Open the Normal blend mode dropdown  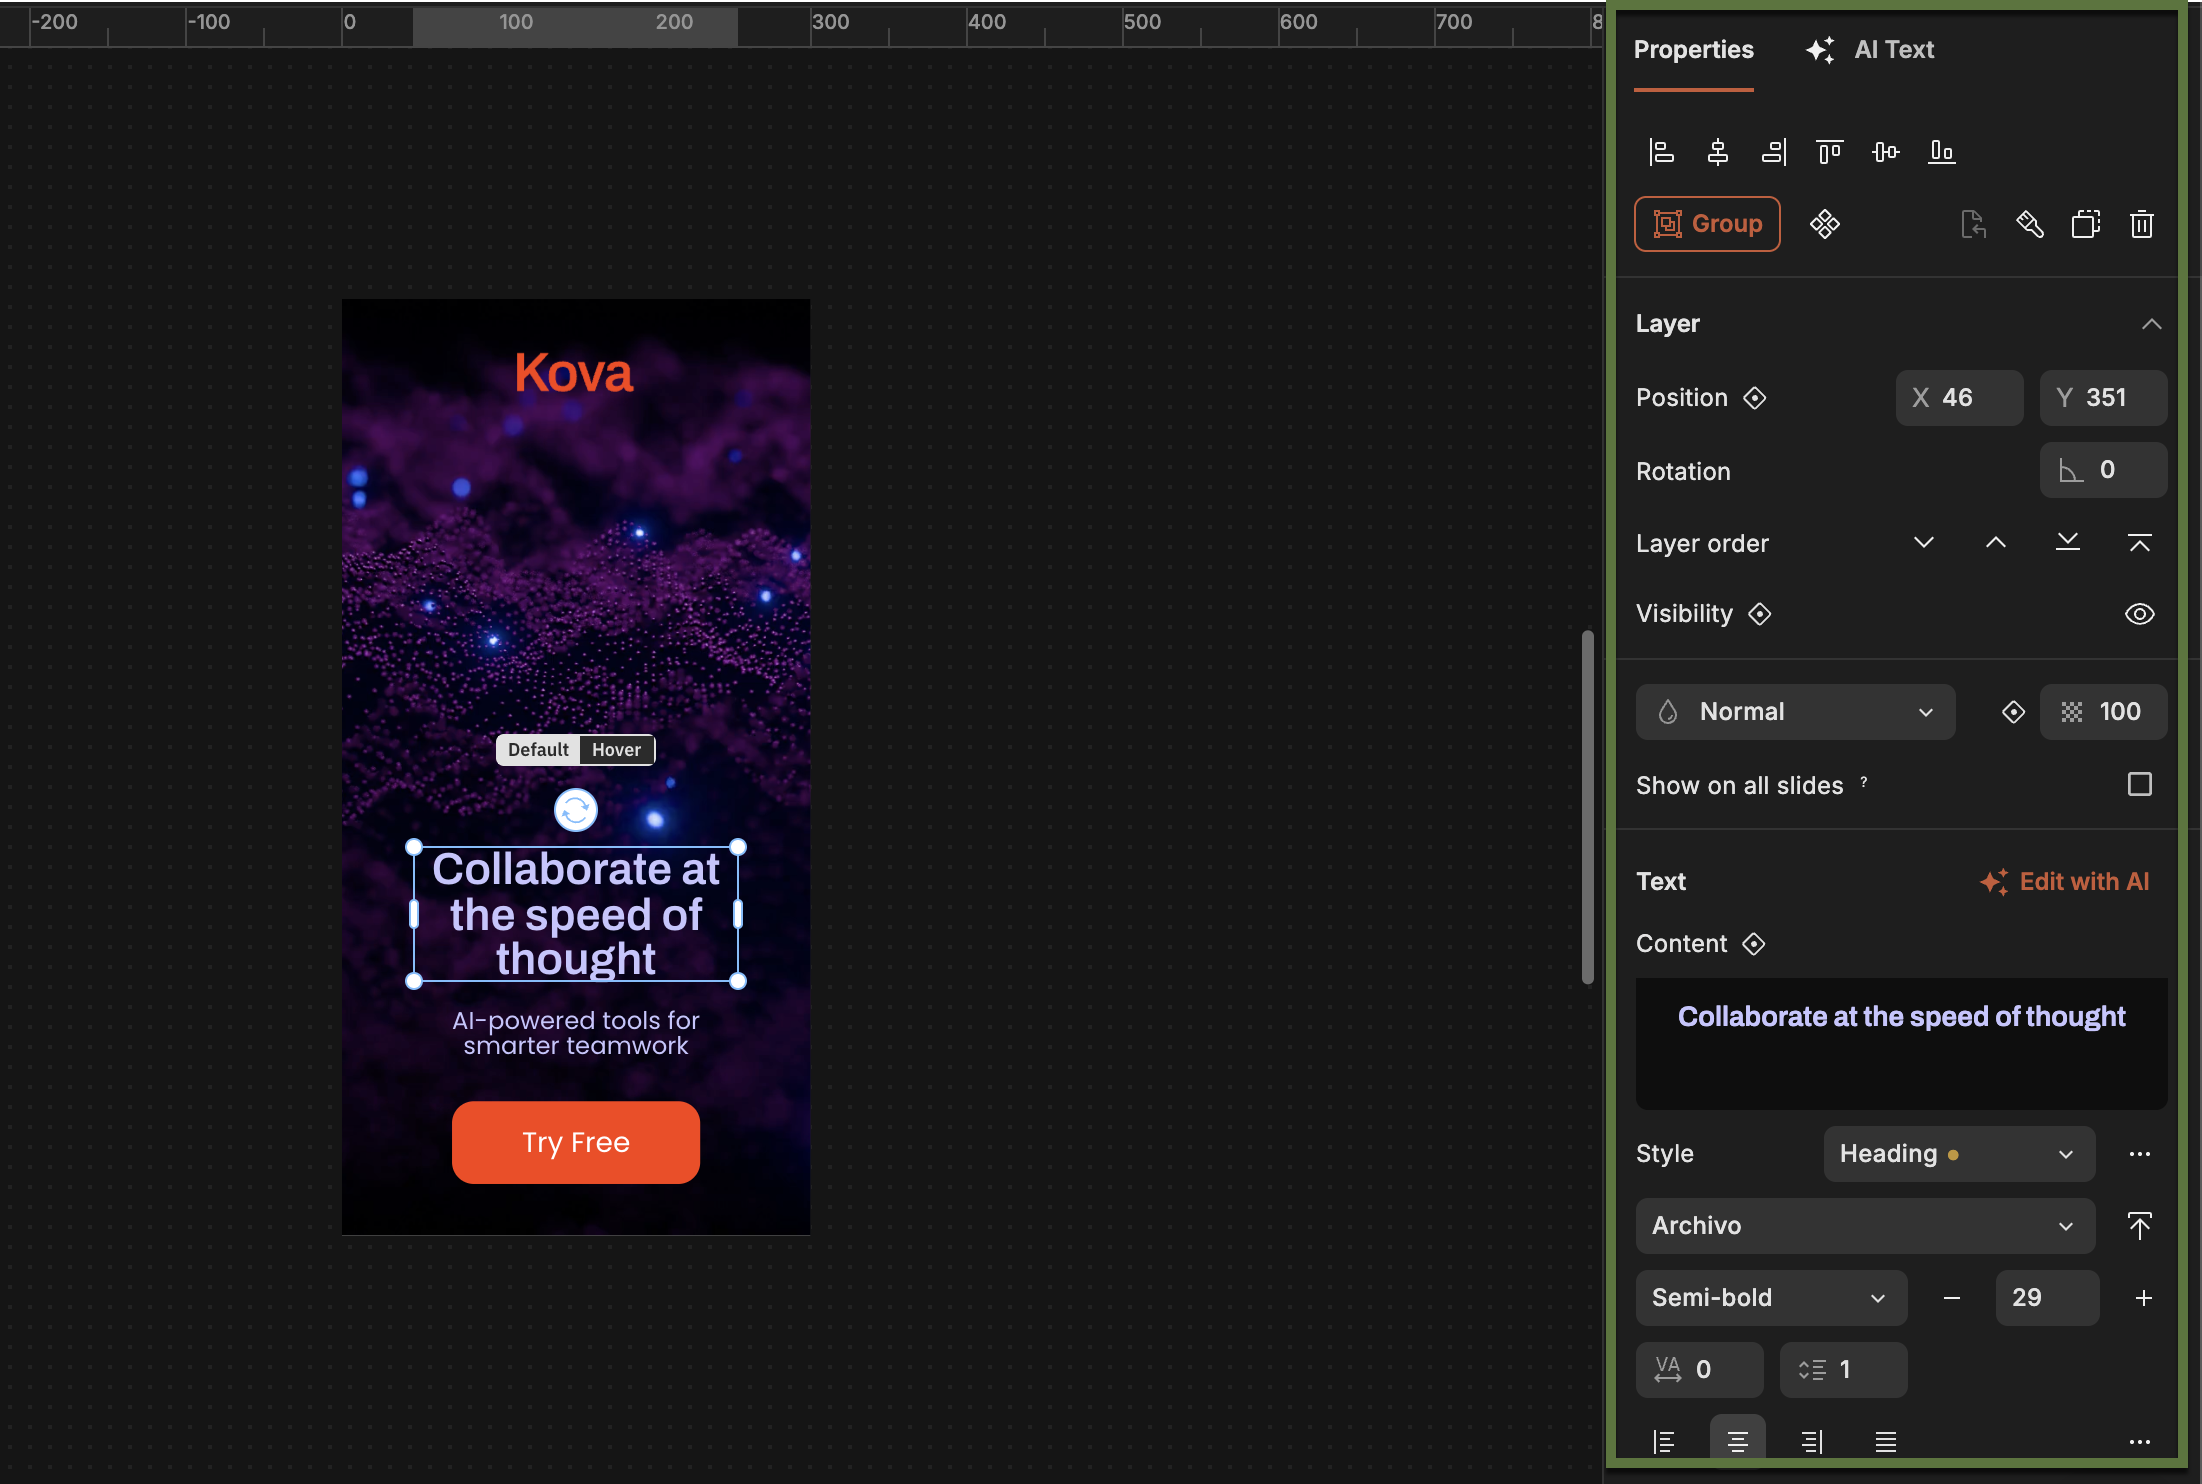1795,712
